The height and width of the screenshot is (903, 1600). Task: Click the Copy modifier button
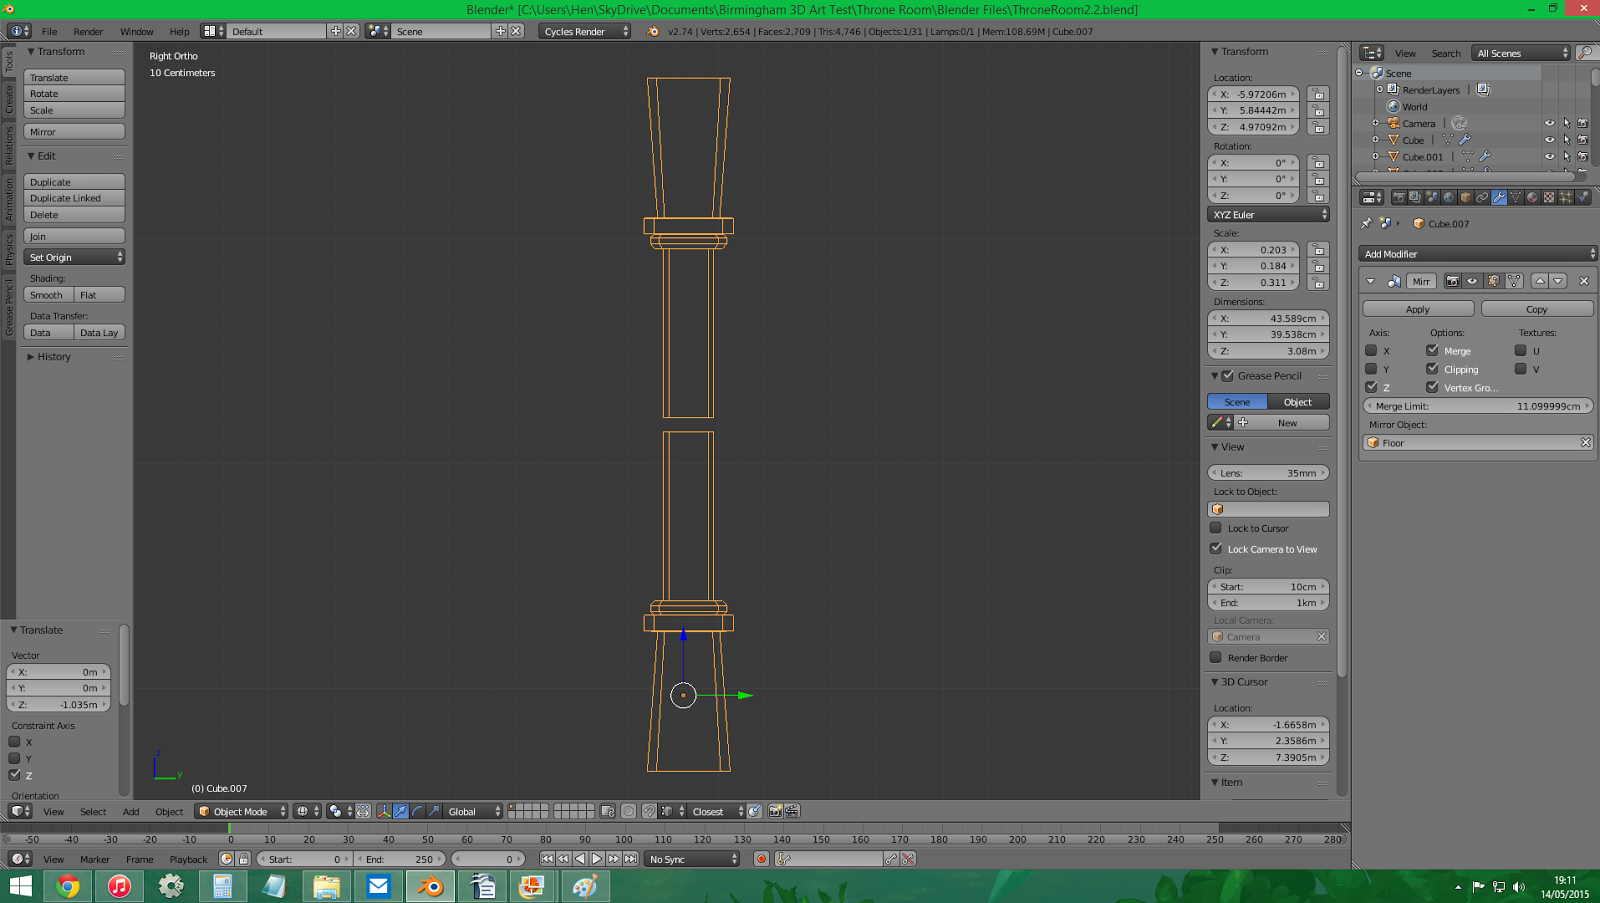[x=1537, y=309]
